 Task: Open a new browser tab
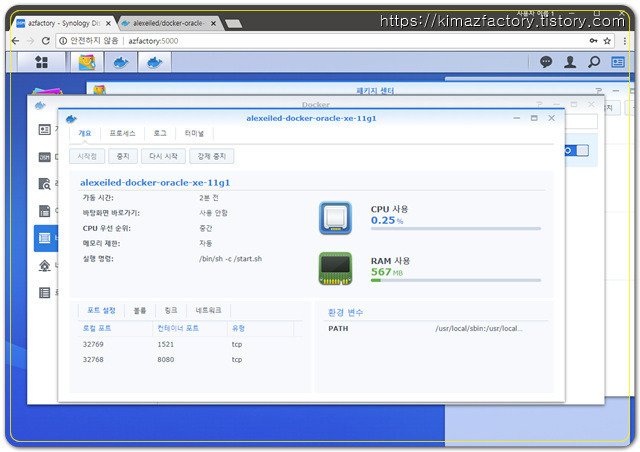[233, 24]
